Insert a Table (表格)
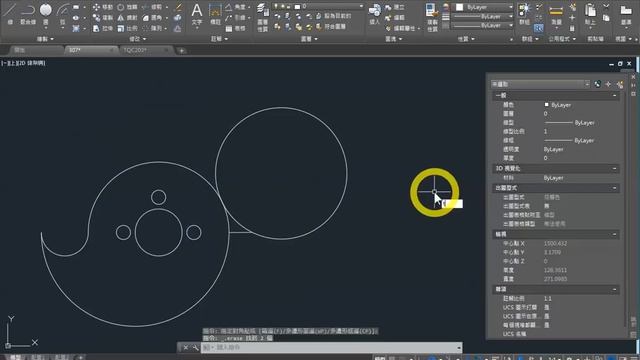 (x=236, y=29)
